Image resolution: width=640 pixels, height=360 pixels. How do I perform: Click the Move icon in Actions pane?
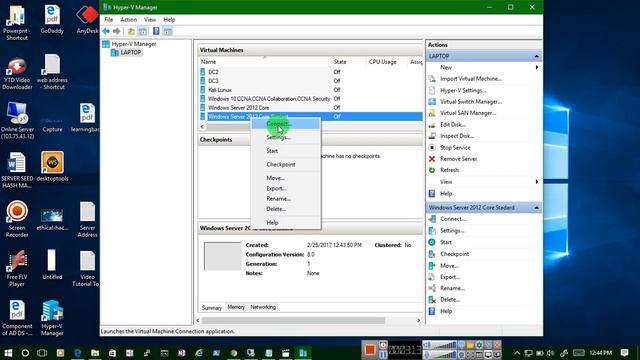(x=432, y=266)
